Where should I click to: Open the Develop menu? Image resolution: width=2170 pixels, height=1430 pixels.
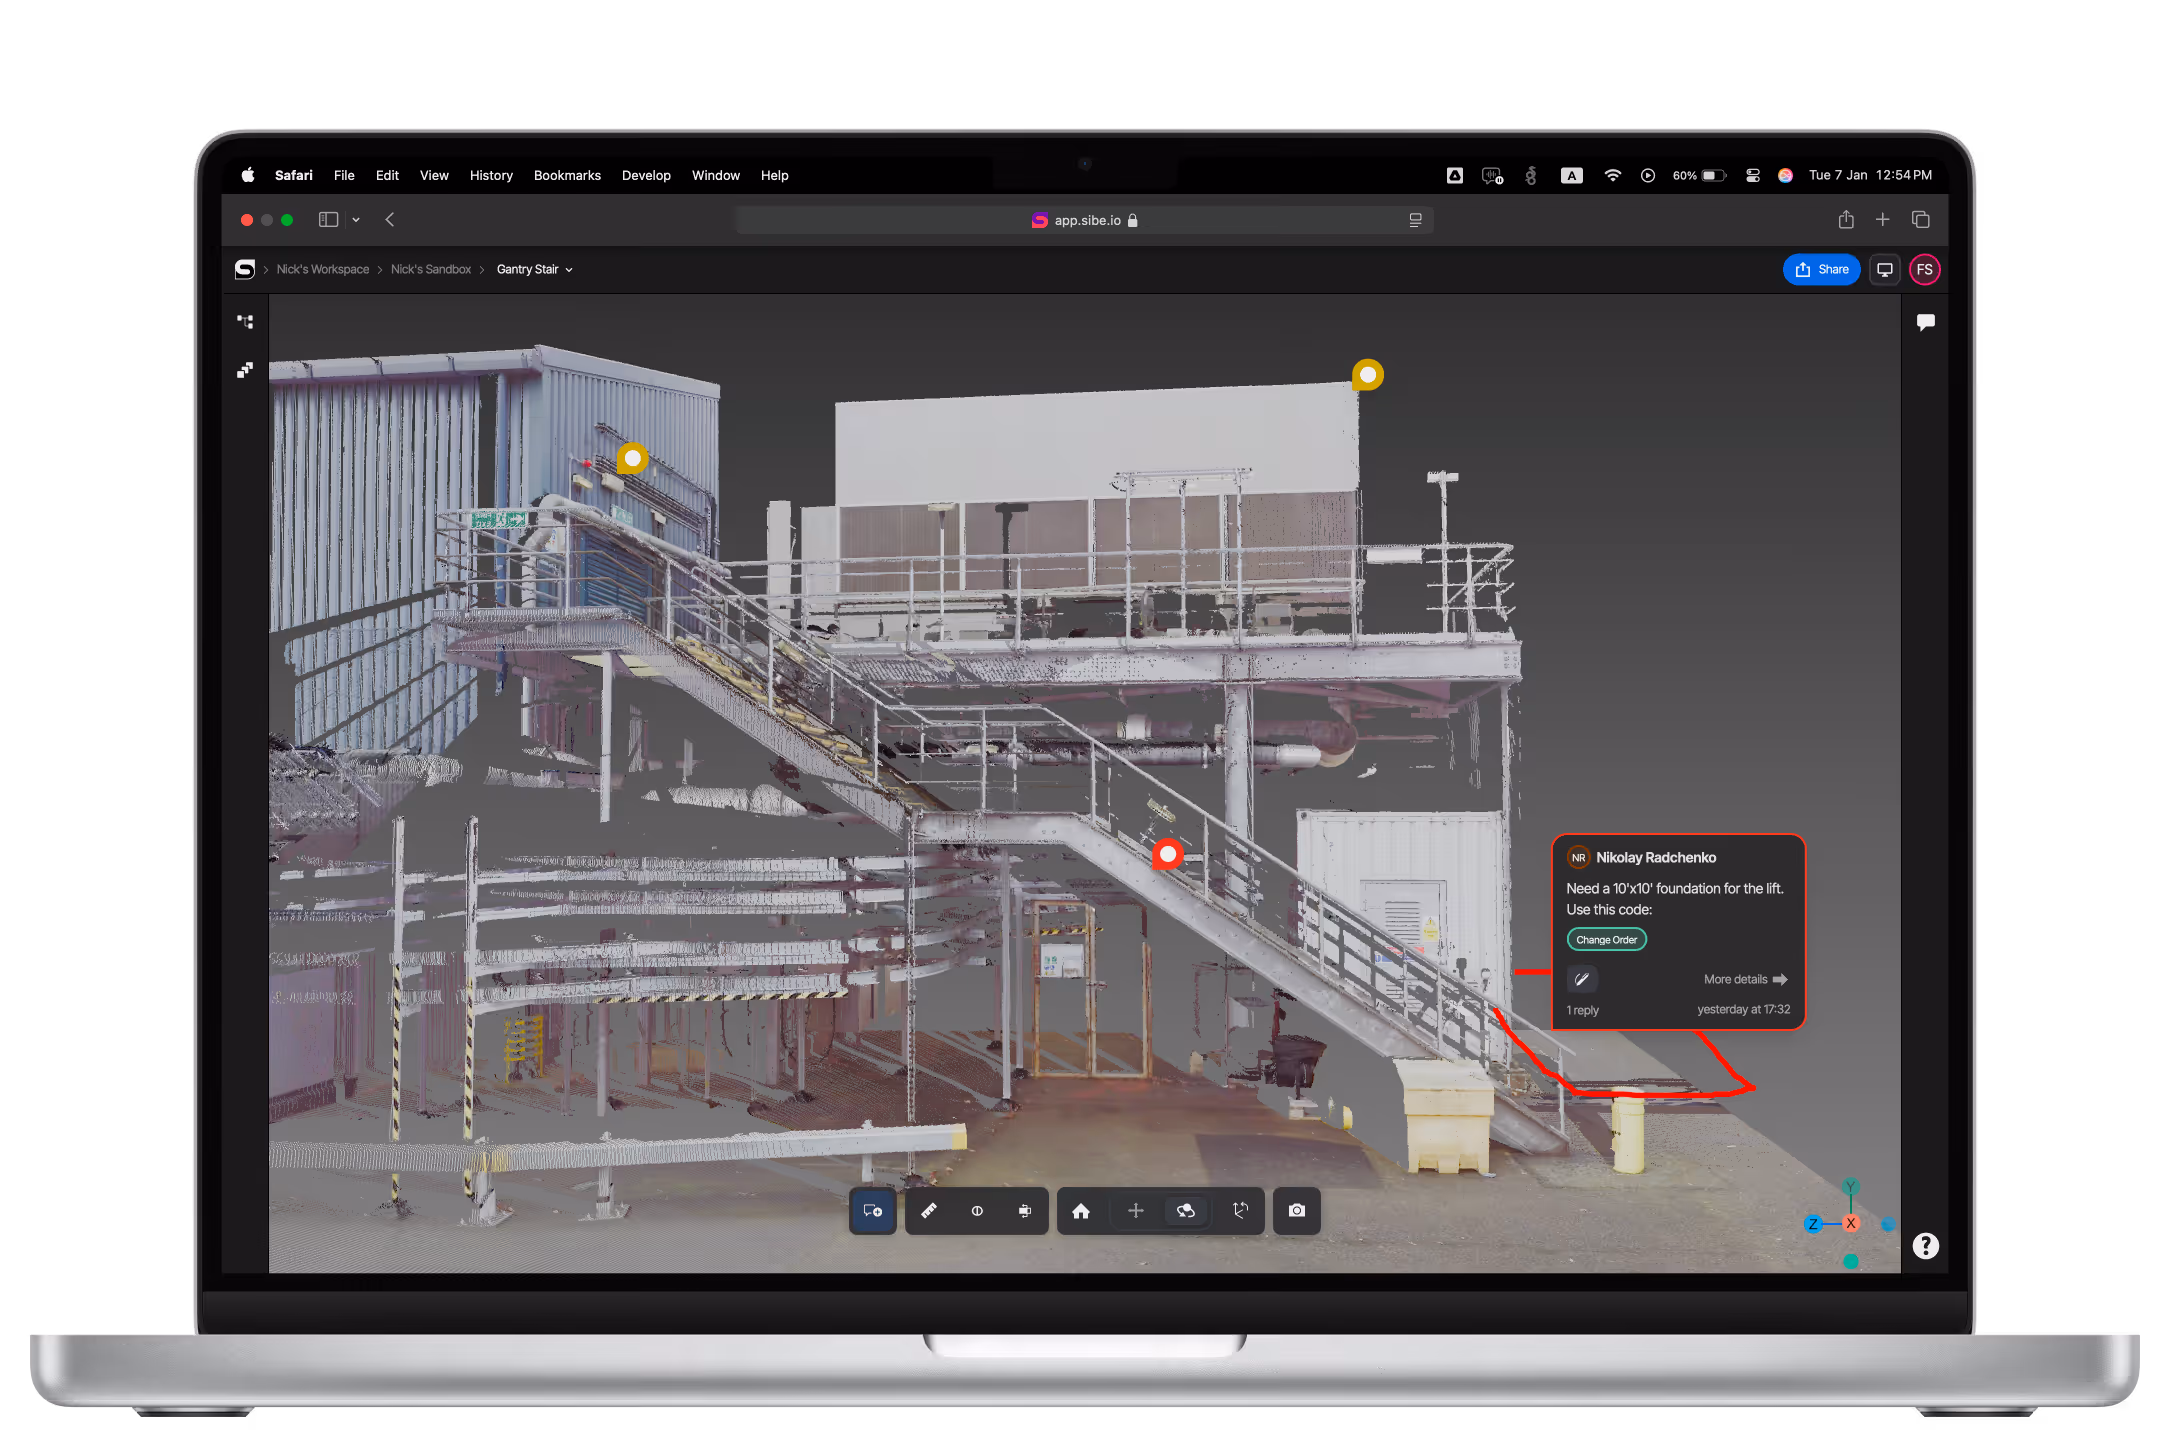646,175
